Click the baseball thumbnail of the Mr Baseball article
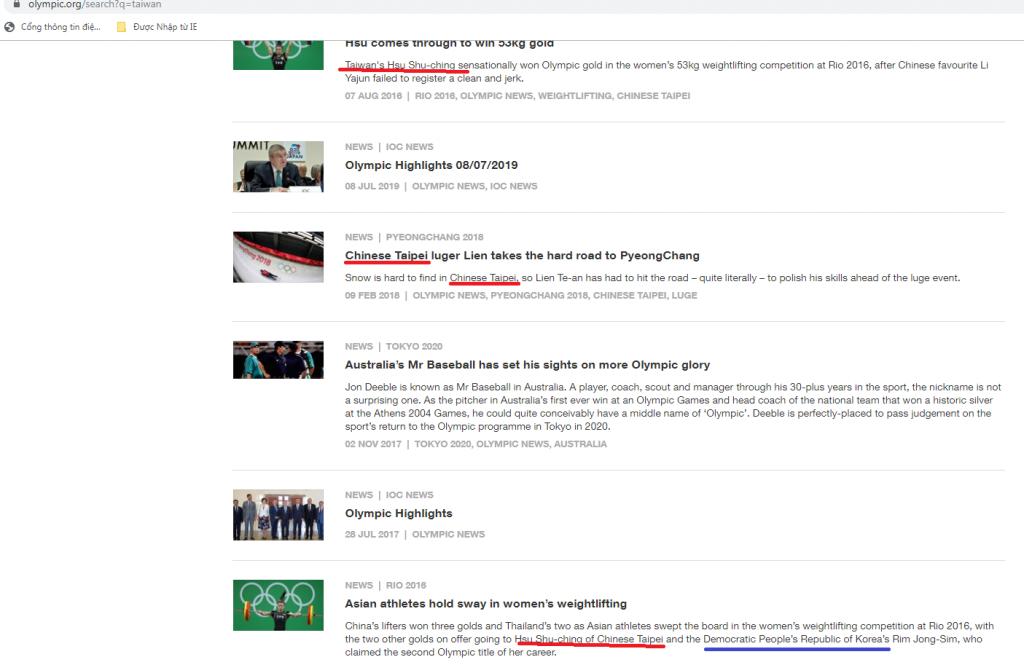The image size is (1024, 665). (278, 360)
